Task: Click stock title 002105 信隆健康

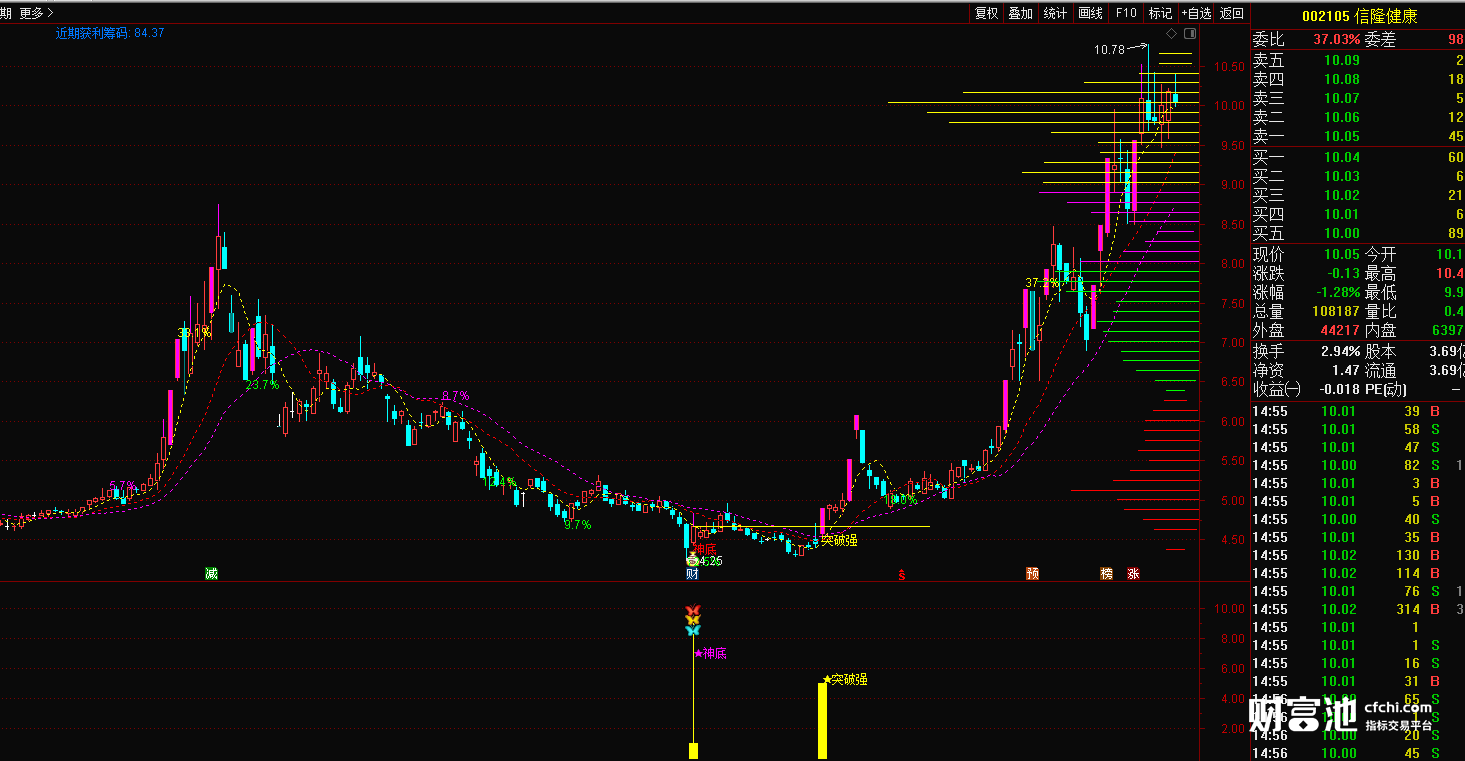Action: [x=1359, y=16]
